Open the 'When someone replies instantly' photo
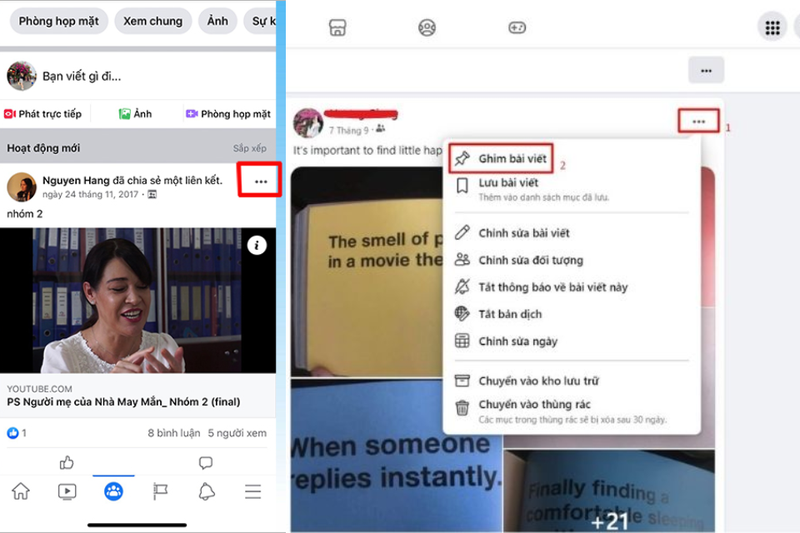Image resolution: width=800 pixels, height=533 pixels. pos(396,456)
